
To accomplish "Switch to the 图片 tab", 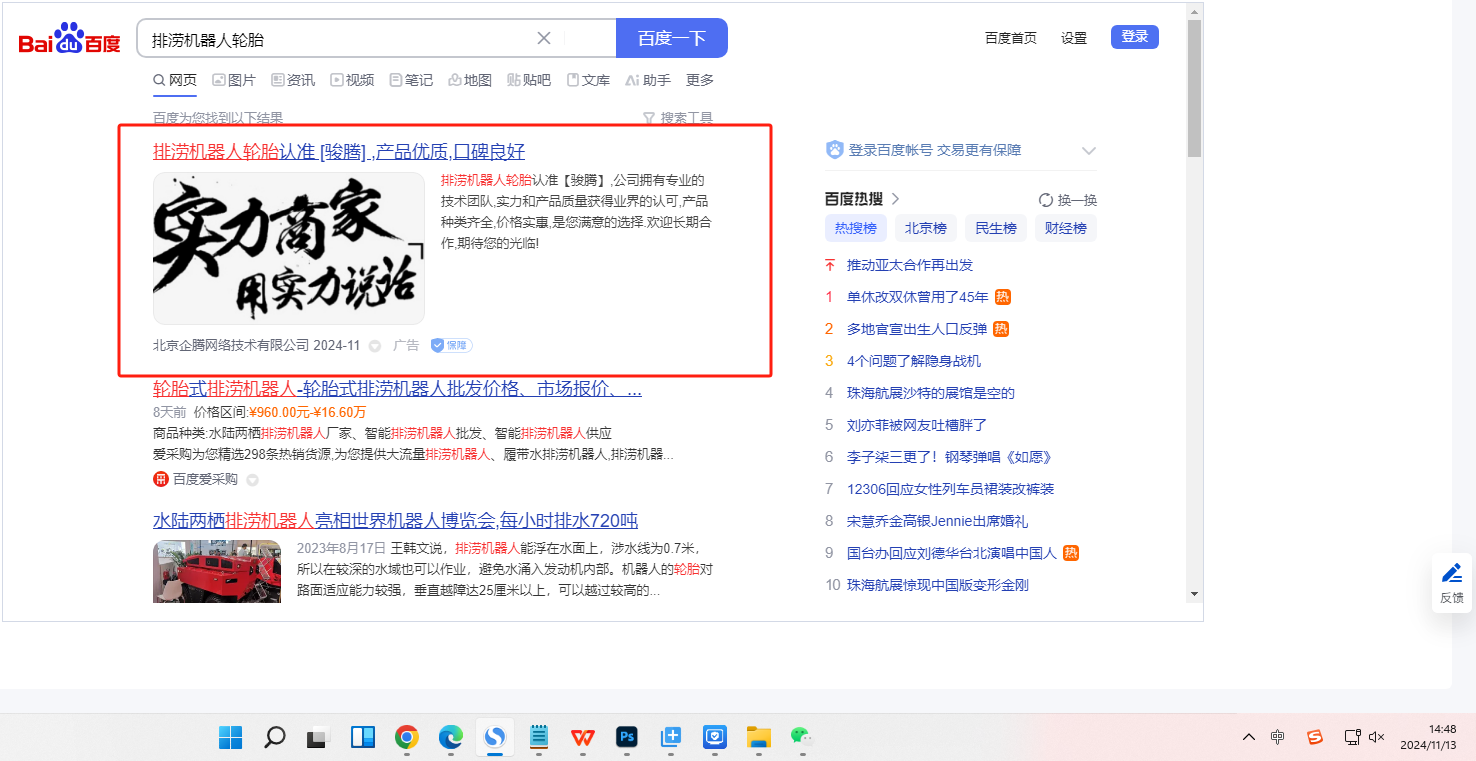I will click(234, 80).
